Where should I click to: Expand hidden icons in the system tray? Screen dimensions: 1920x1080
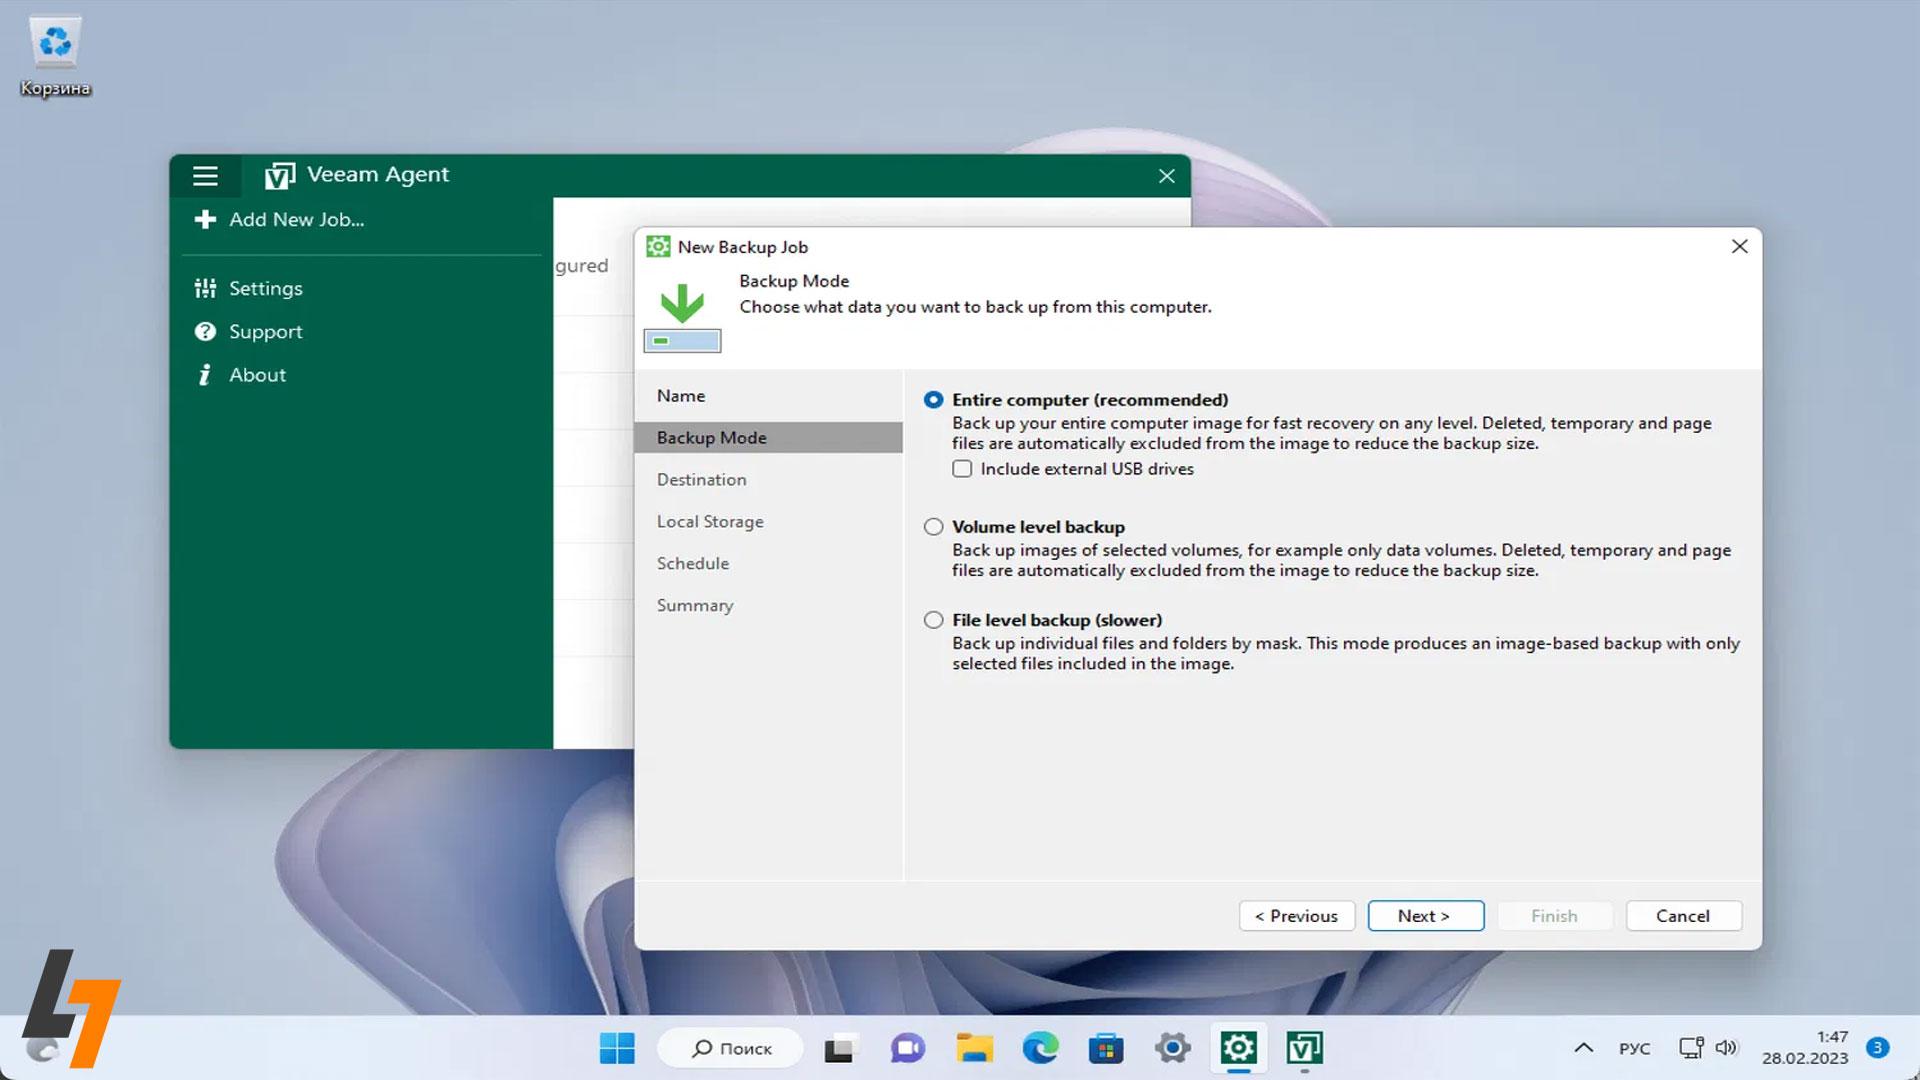[x=1584, y=1048]
